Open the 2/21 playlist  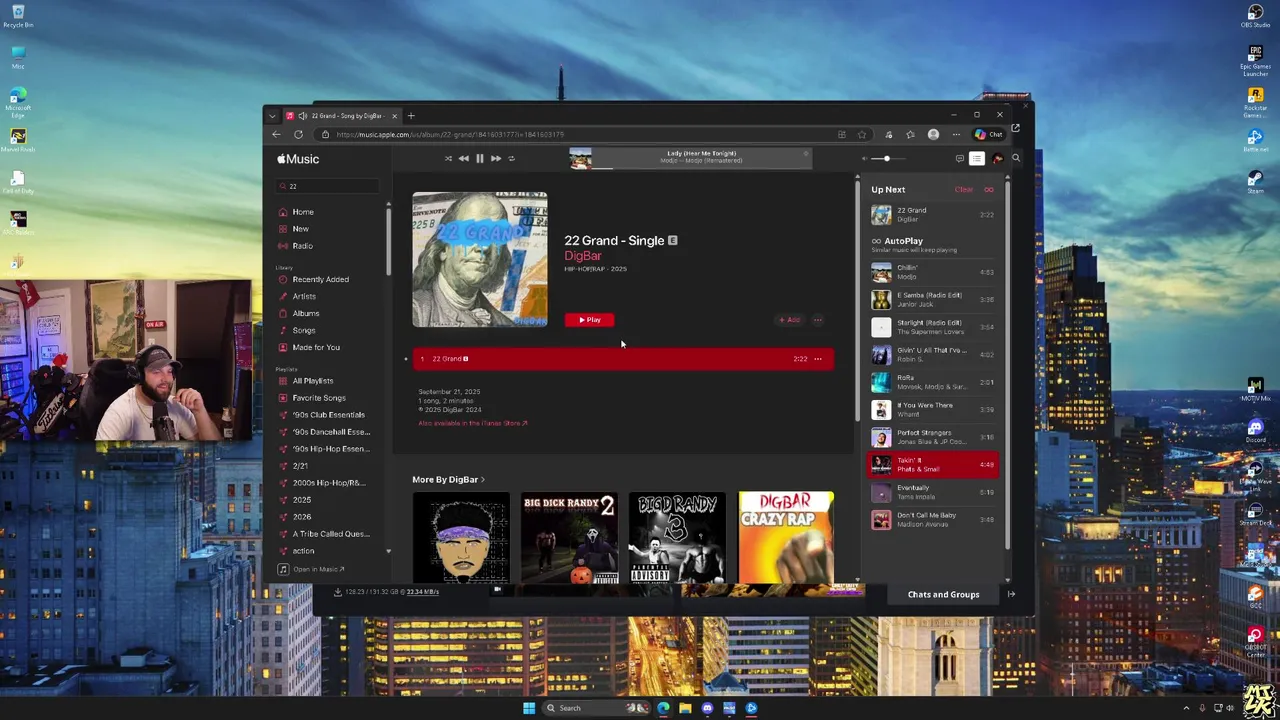[300, 466]
